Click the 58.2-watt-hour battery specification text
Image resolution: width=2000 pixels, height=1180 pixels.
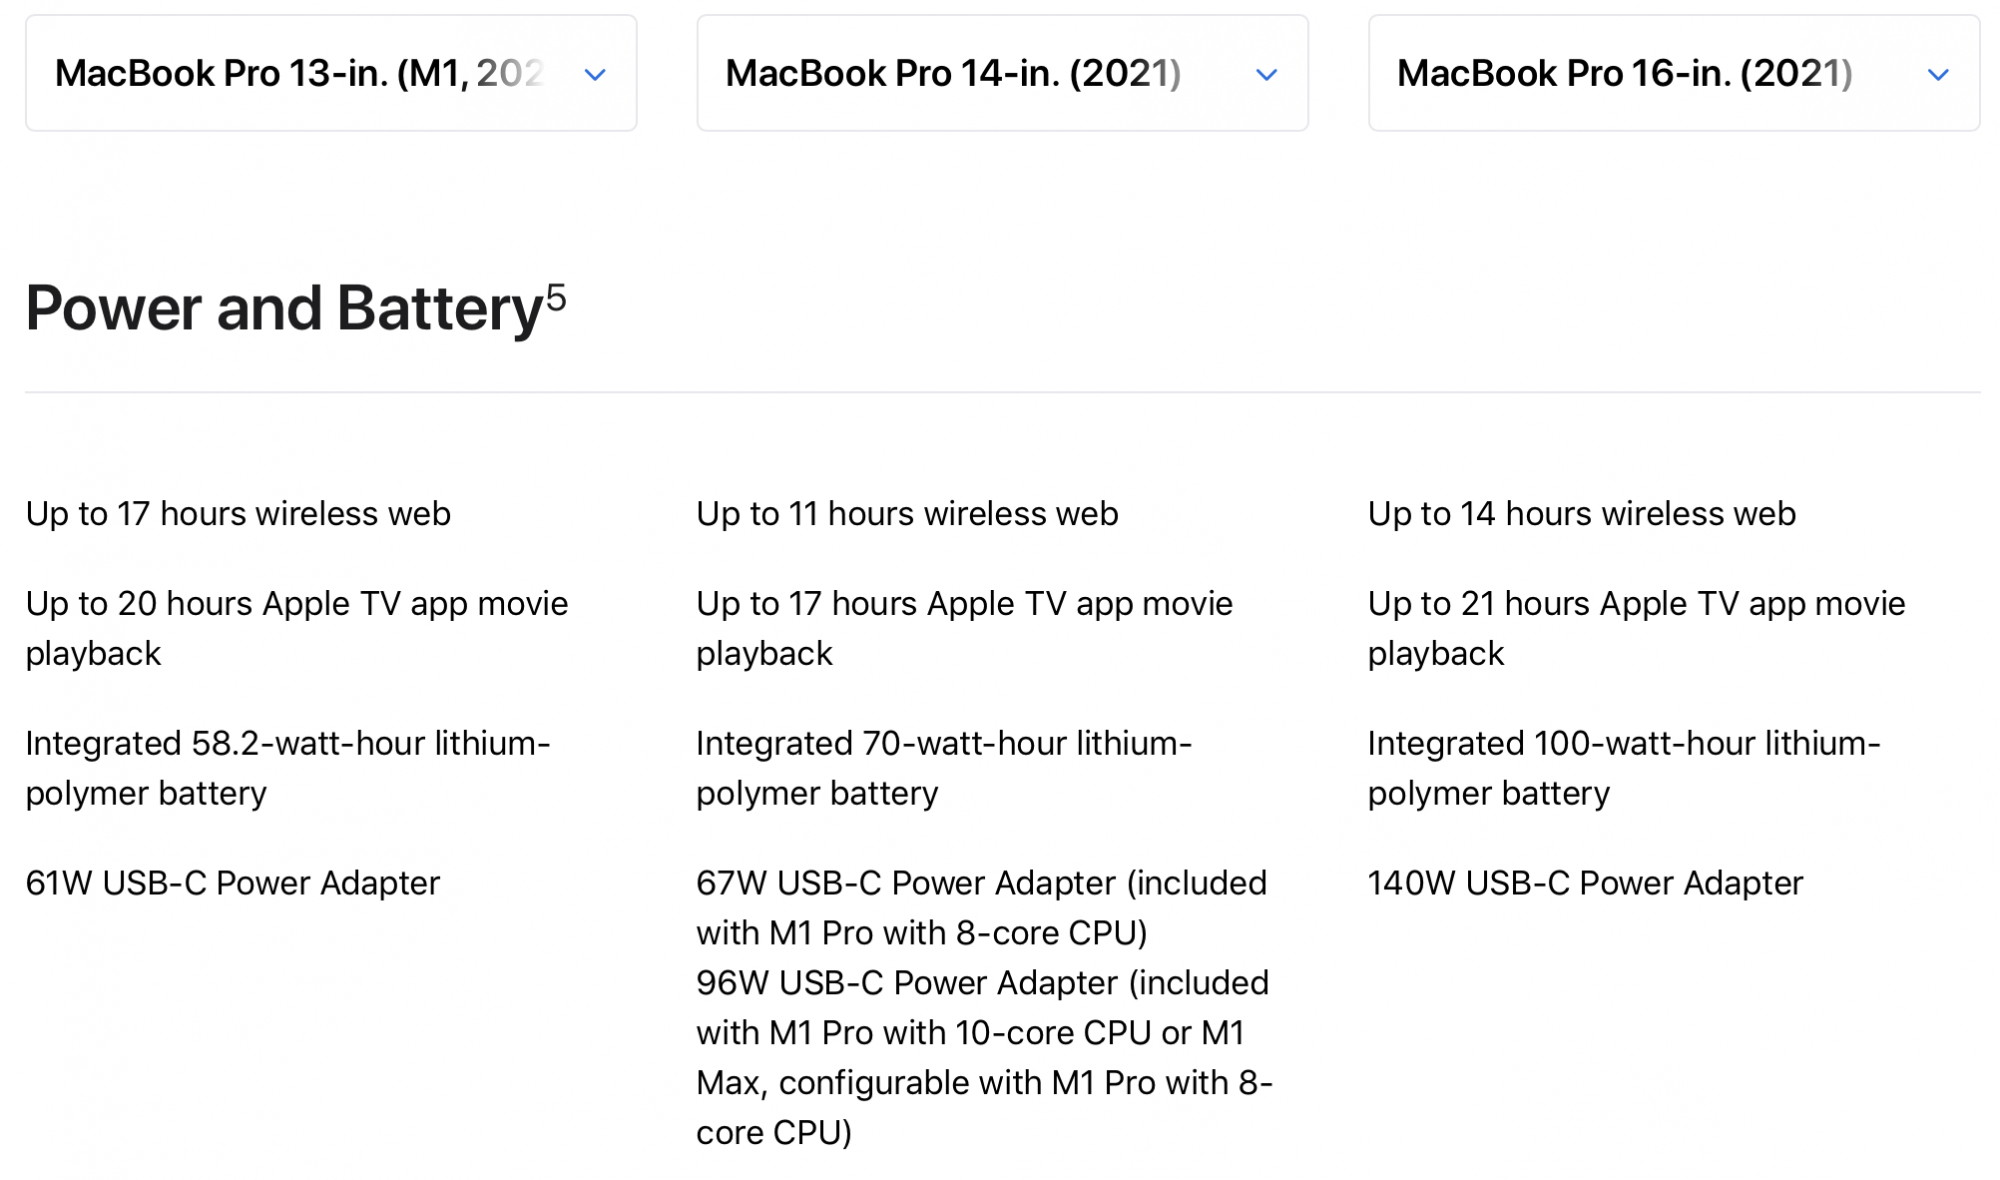288,768
